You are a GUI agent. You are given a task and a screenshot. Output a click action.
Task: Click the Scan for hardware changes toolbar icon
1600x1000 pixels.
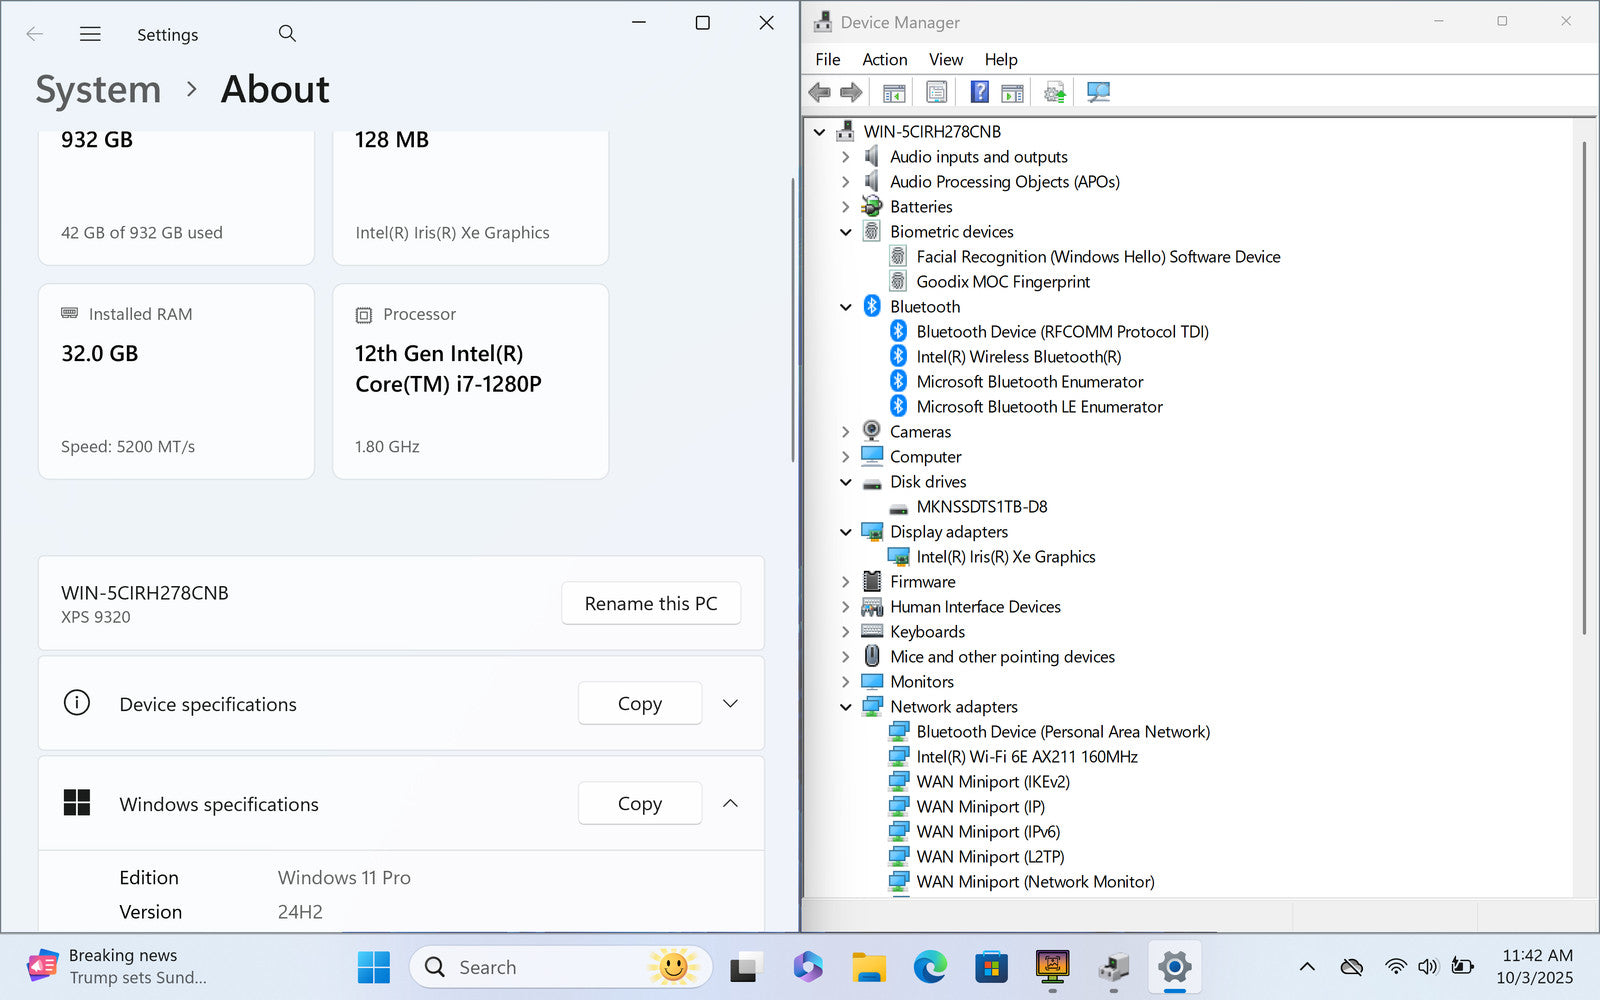[1098, 93]
